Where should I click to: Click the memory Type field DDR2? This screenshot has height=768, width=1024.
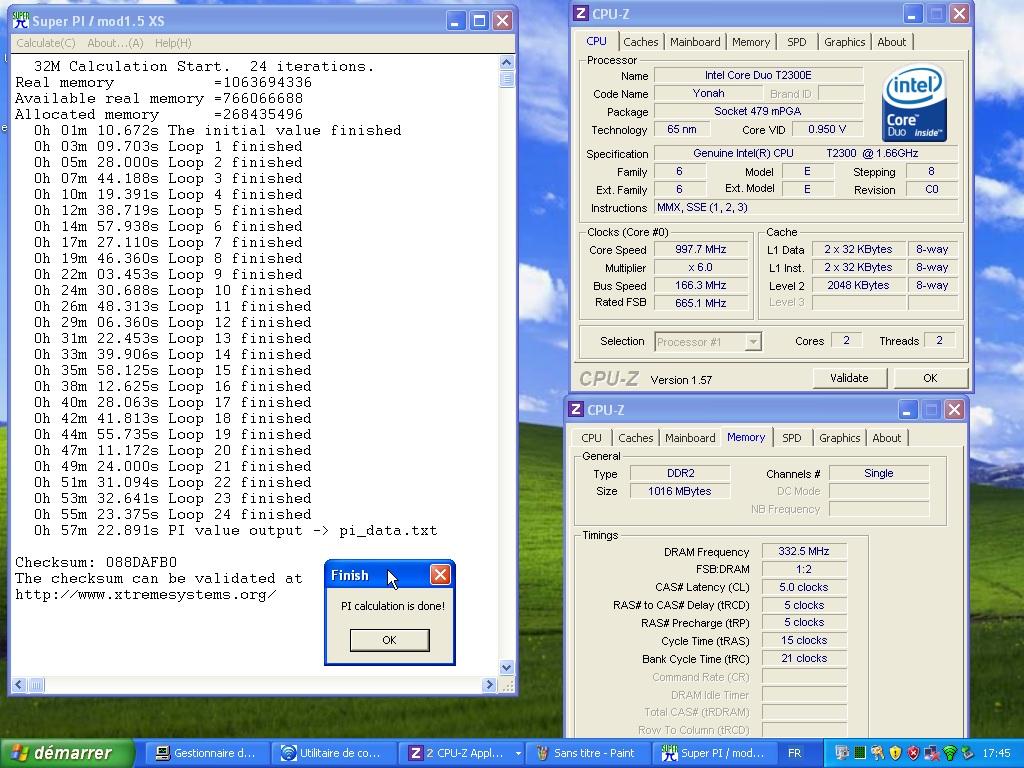coord(680,473)
